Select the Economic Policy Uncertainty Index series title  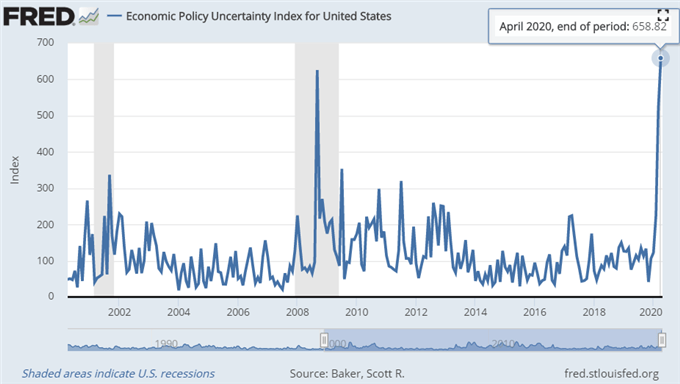(258, 16)
